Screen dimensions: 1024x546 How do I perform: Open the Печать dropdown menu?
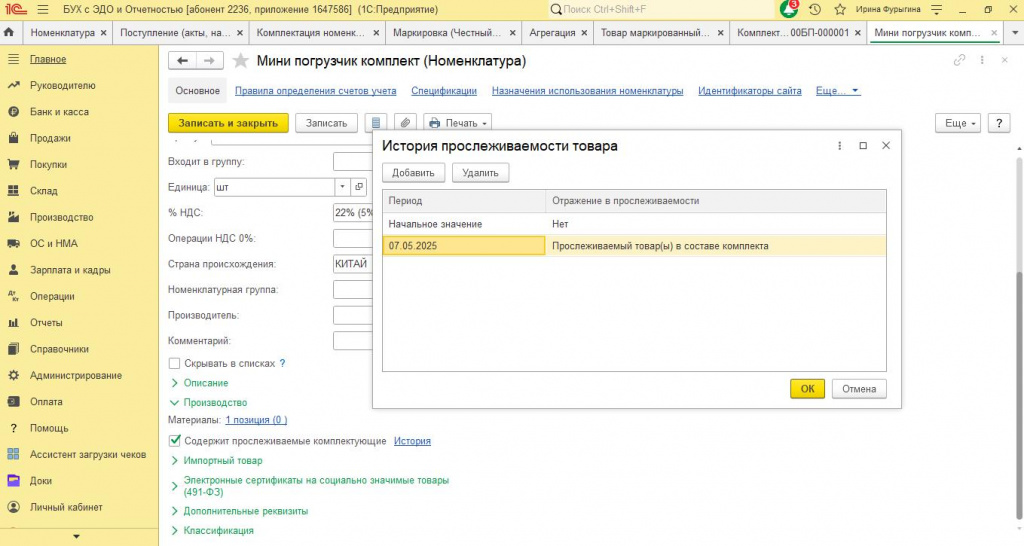pyautogui.click(x=458, y=123)
